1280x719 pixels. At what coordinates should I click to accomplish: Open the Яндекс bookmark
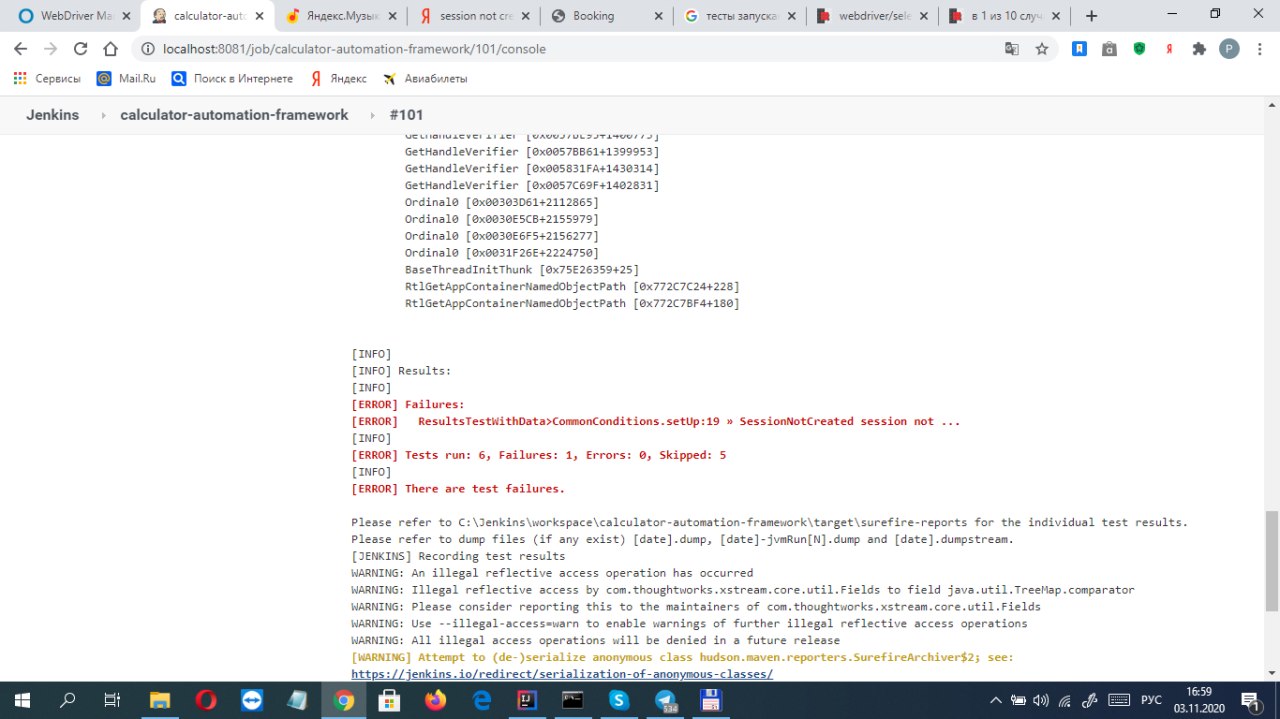(x=338, y=78)
